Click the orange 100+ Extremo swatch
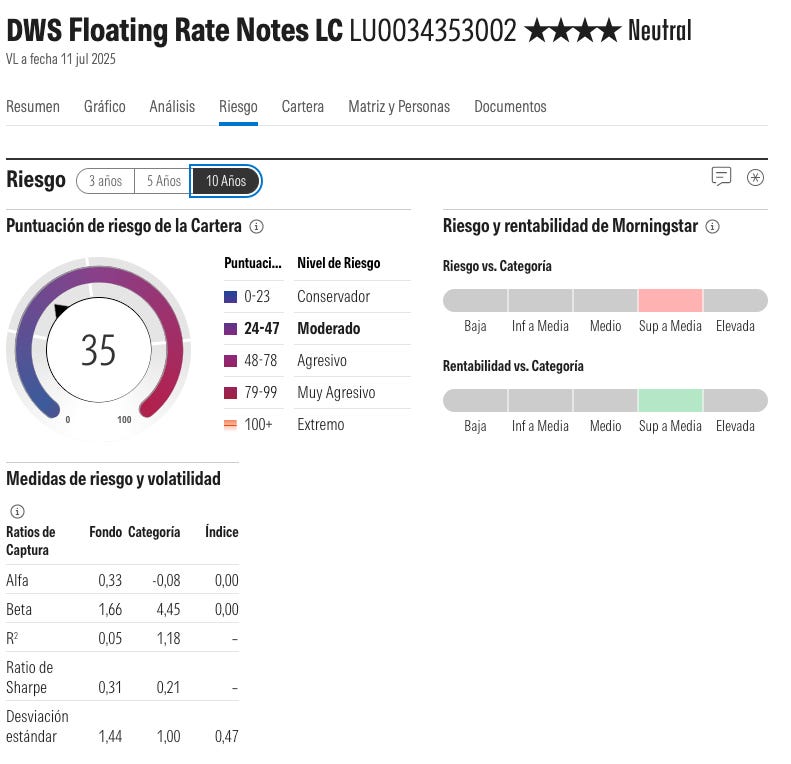The width and height of the screenshot is (791, 764). click(x=230, y=425)
